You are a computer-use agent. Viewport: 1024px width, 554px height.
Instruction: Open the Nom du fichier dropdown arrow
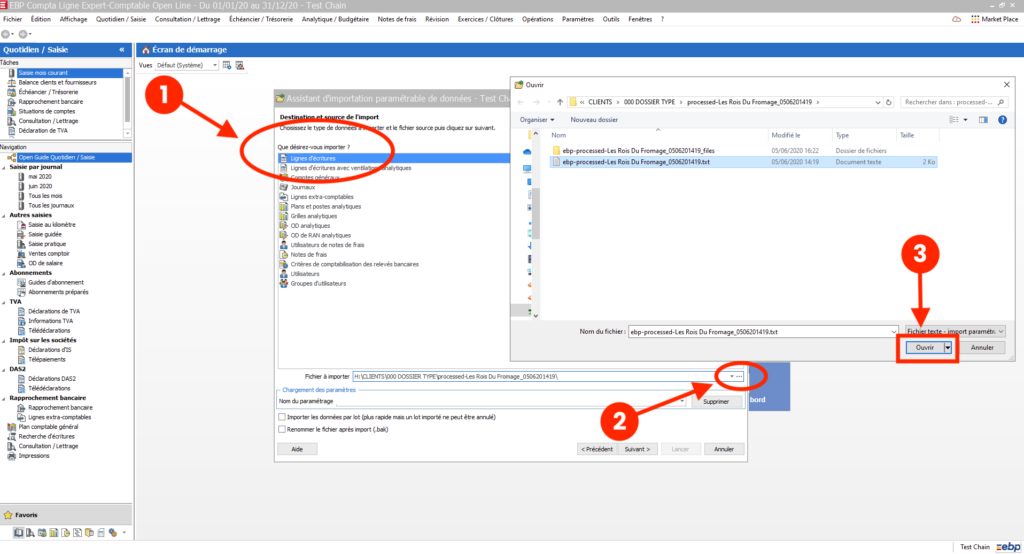tap(893, 332)
